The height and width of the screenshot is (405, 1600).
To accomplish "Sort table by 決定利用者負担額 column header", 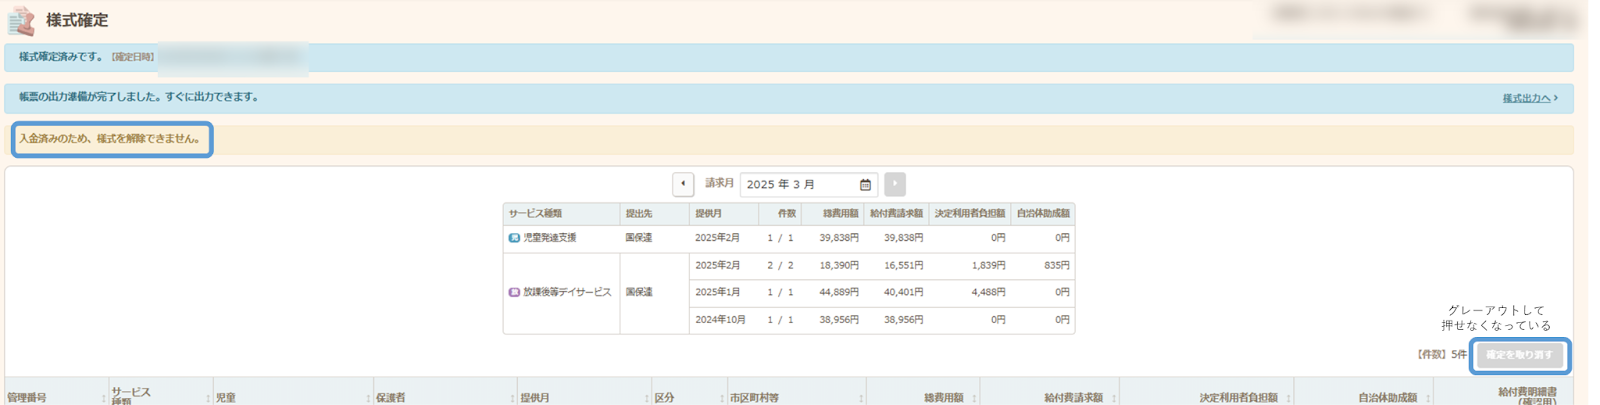I will tap(1238, 398).
